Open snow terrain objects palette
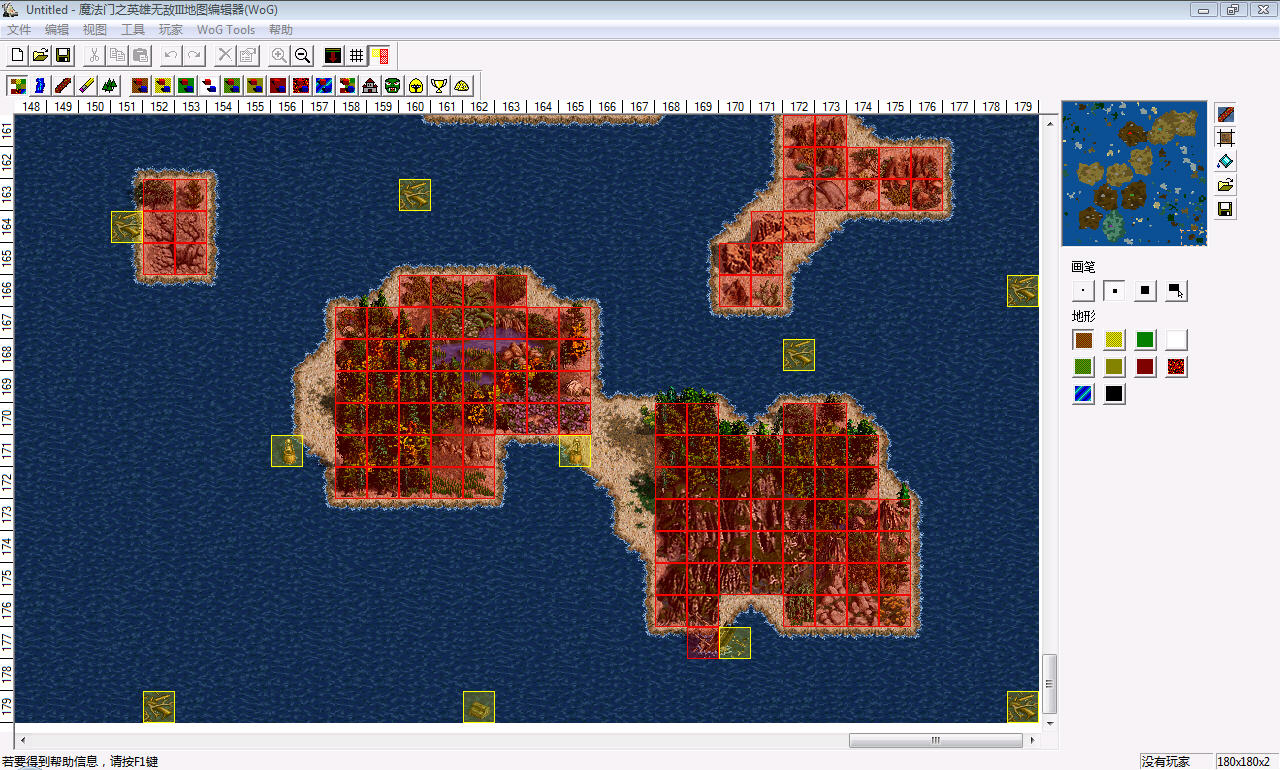 click(x=209, y=85)
